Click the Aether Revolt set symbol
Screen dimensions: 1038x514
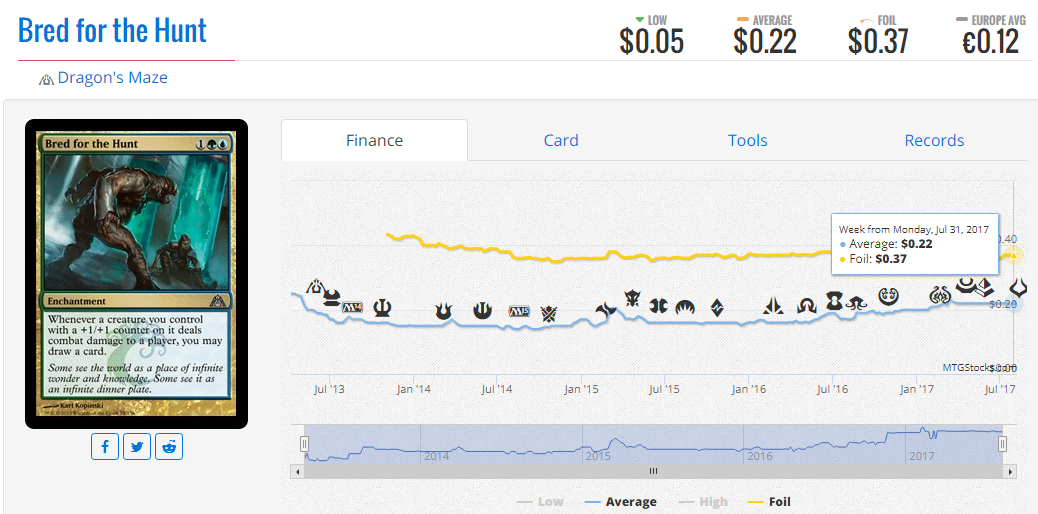point(940,295)
